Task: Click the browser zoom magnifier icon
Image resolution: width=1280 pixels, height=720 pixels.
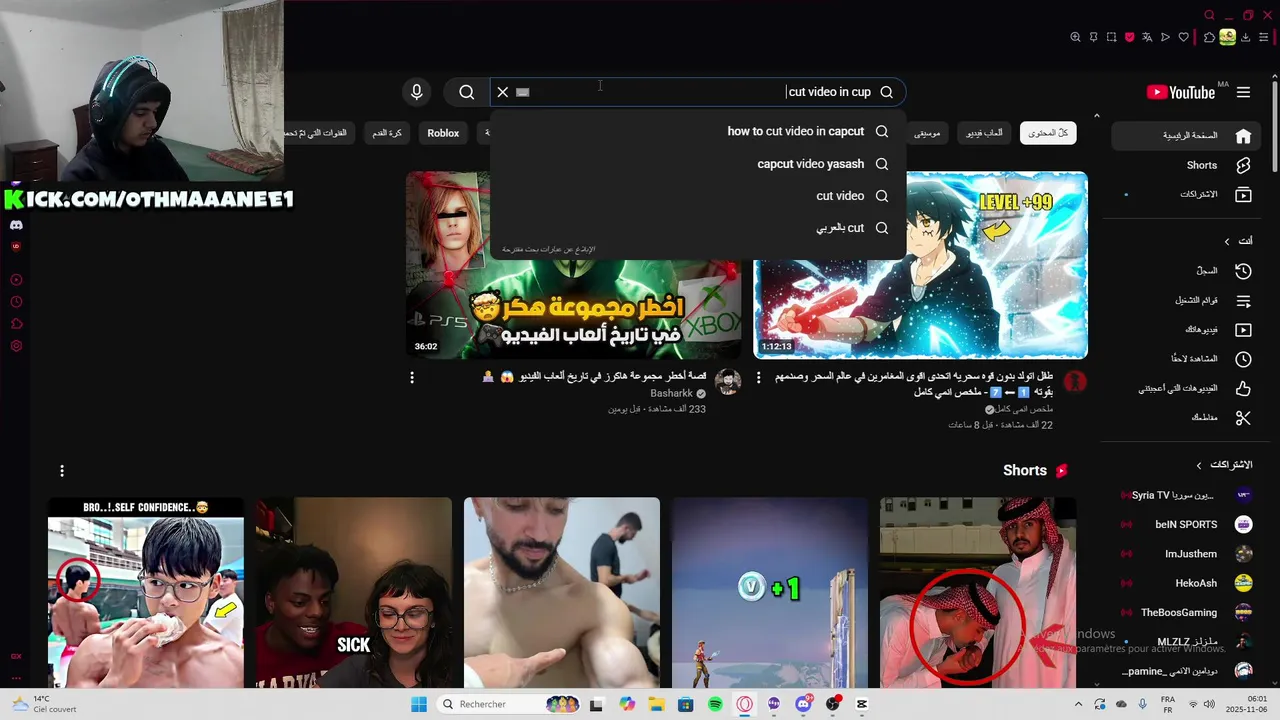Action: pos(1075,37)
